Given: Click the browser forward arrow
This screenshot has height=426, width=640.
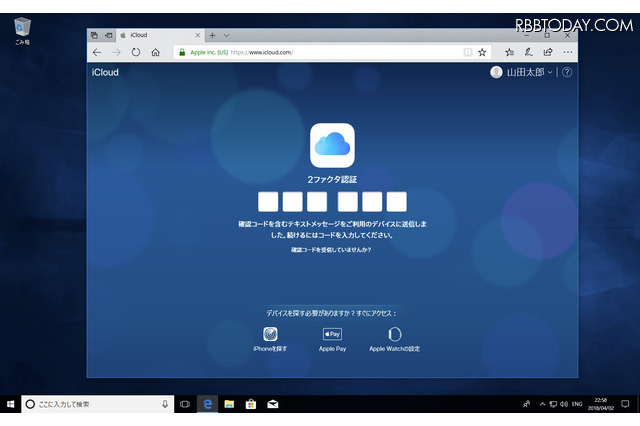Looking at the screenshot, I should click(116, 52).
